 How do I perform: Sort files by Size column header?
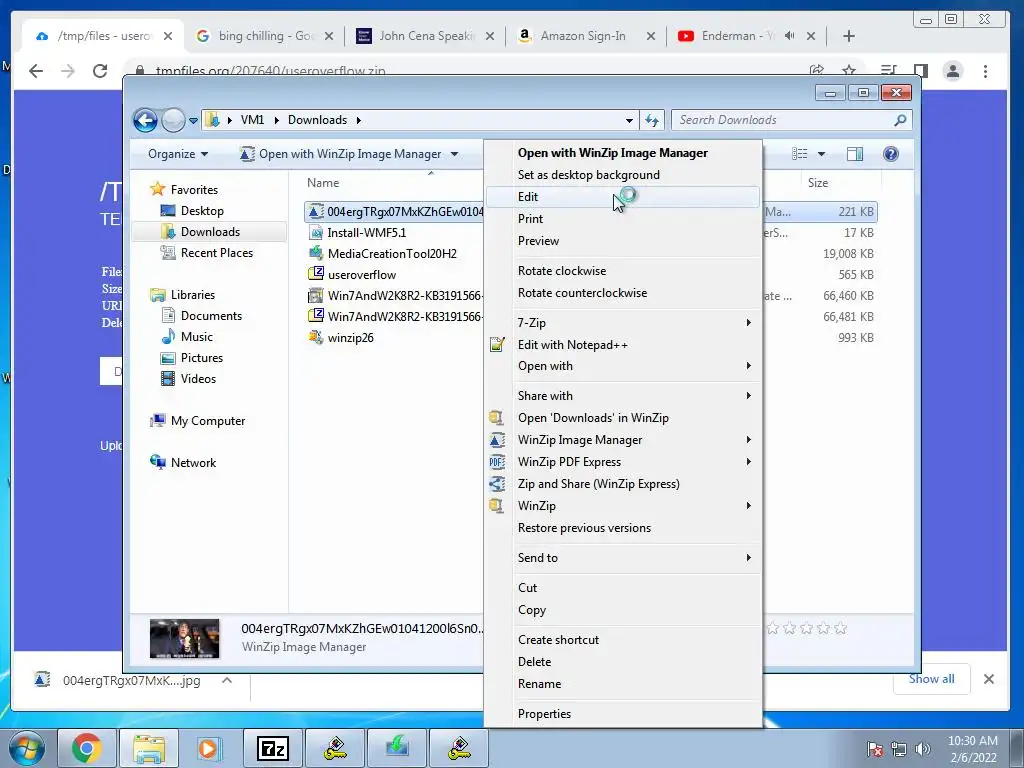818,184
